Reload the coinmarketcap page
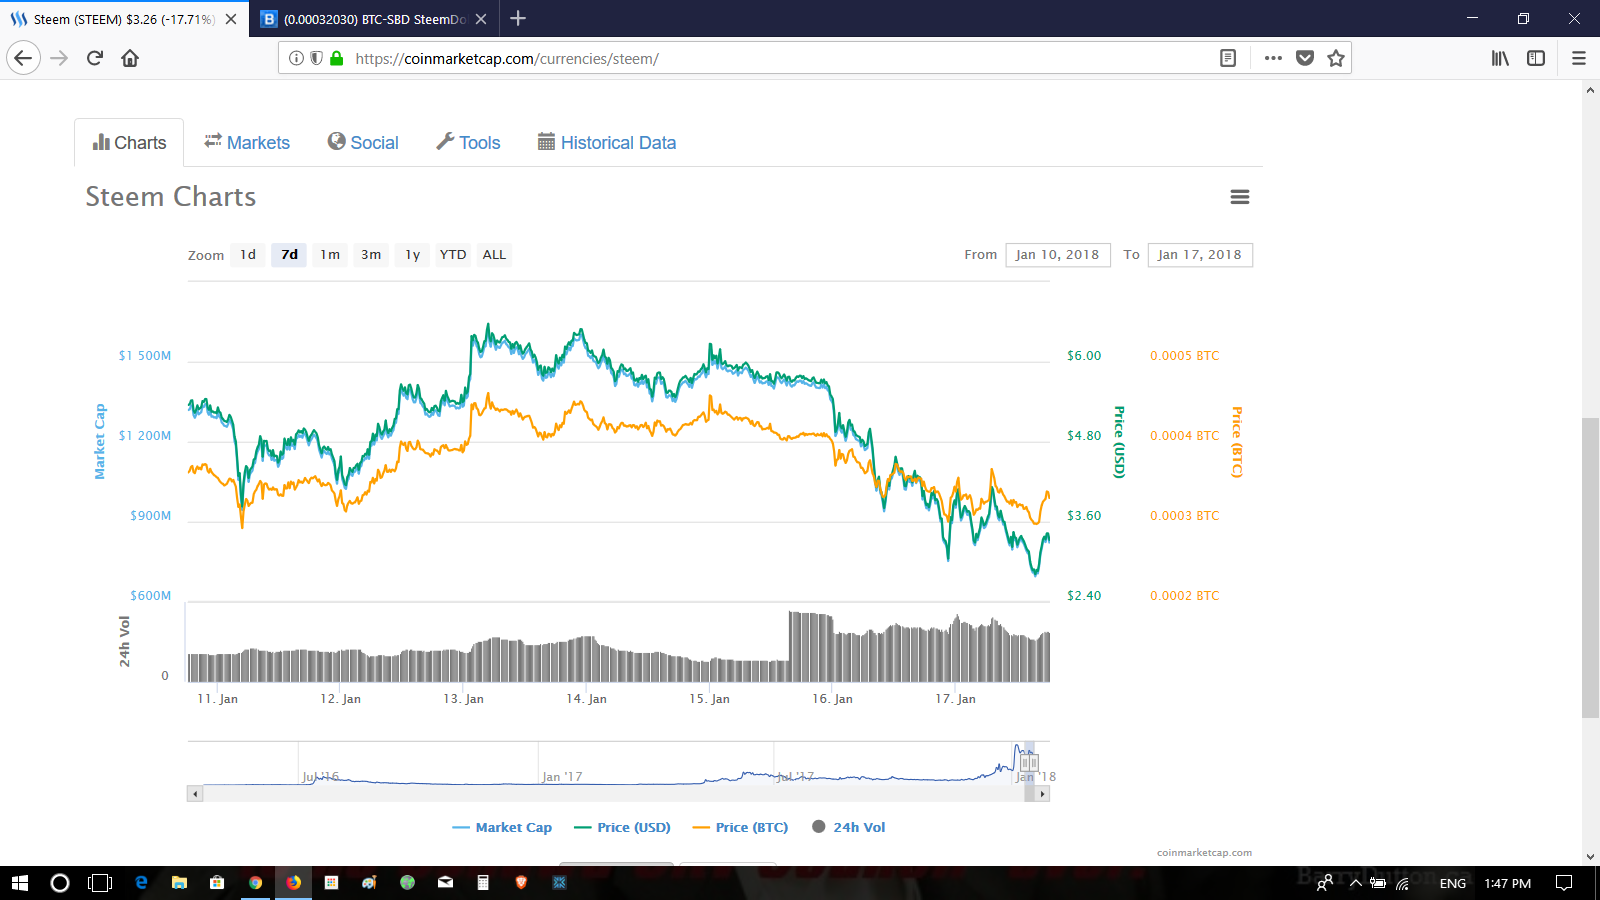 95,58
